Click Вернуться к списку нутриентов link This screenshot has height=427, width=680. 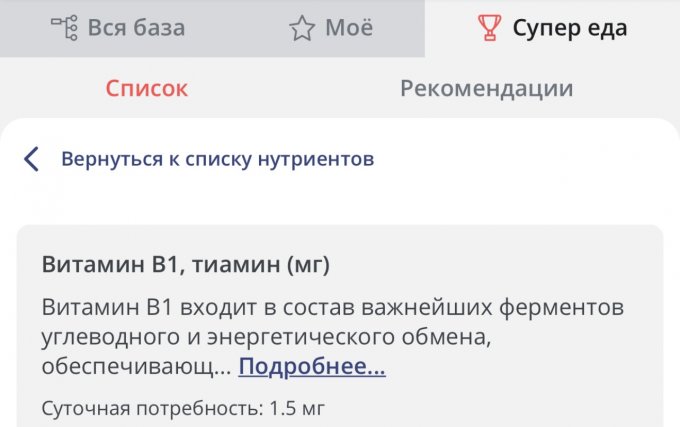click(x=218, y=158)
